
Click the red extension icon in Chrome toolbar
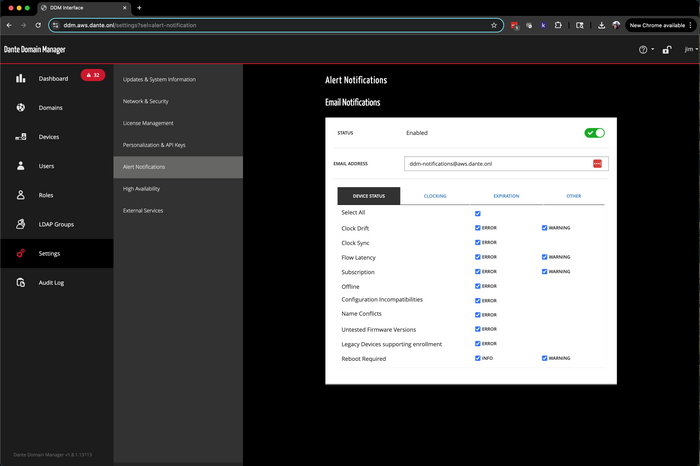pos(515,25)
